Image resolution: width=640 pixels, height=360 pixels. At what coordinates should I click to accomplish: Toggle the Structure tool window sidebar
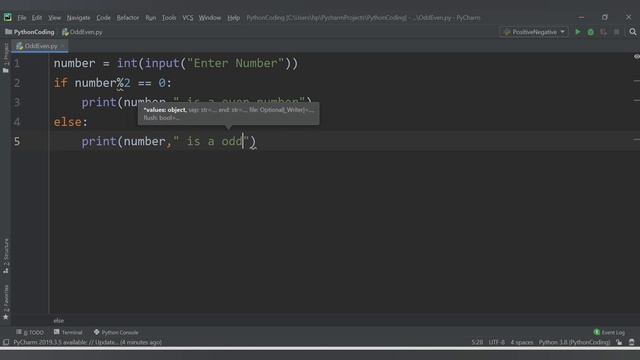[x=6, y=256]
